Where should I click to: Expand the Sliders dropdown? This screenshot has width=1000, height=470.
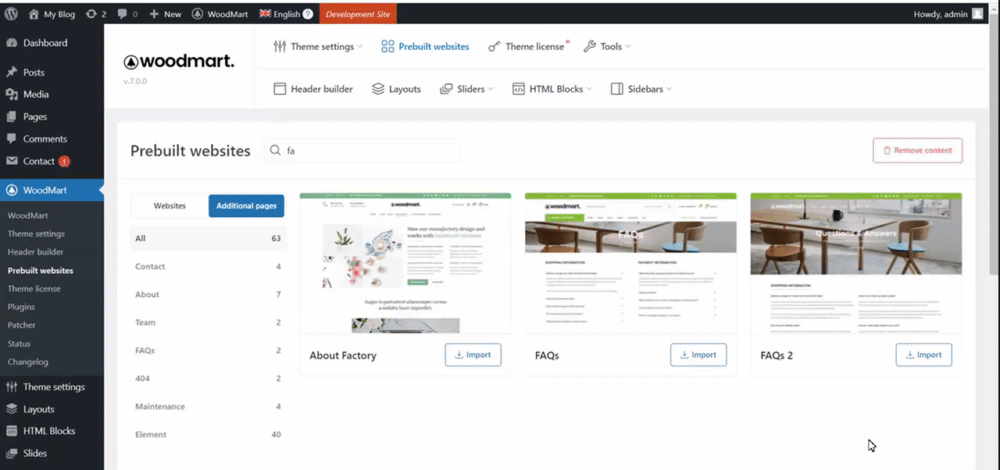467,89
